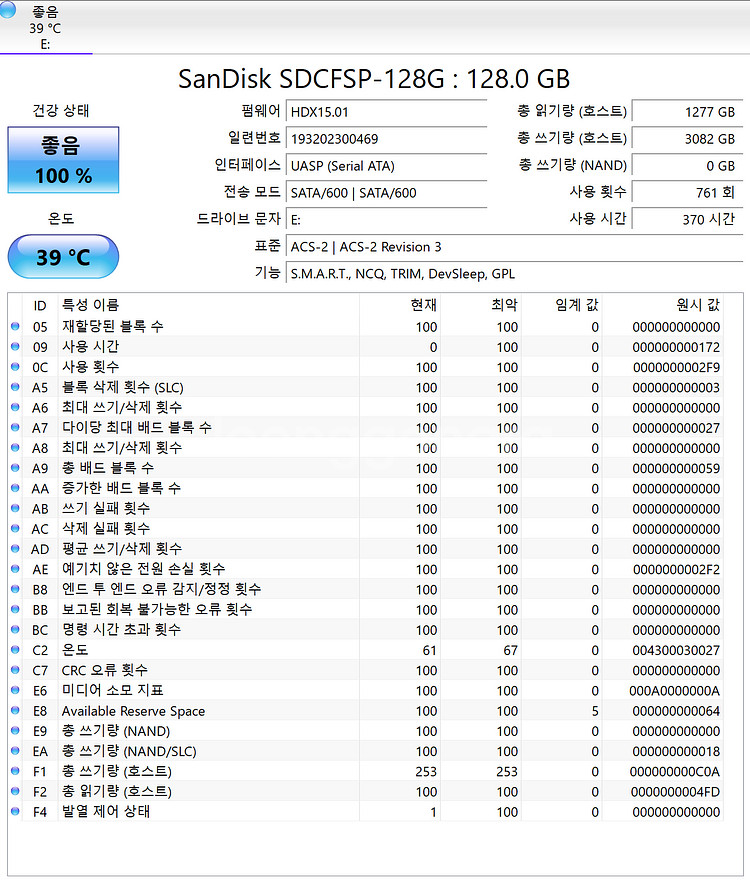The height and width of the screenshot is (881, 750).
Task: Select the E: drive tab at top
Action: click(45, 27)
